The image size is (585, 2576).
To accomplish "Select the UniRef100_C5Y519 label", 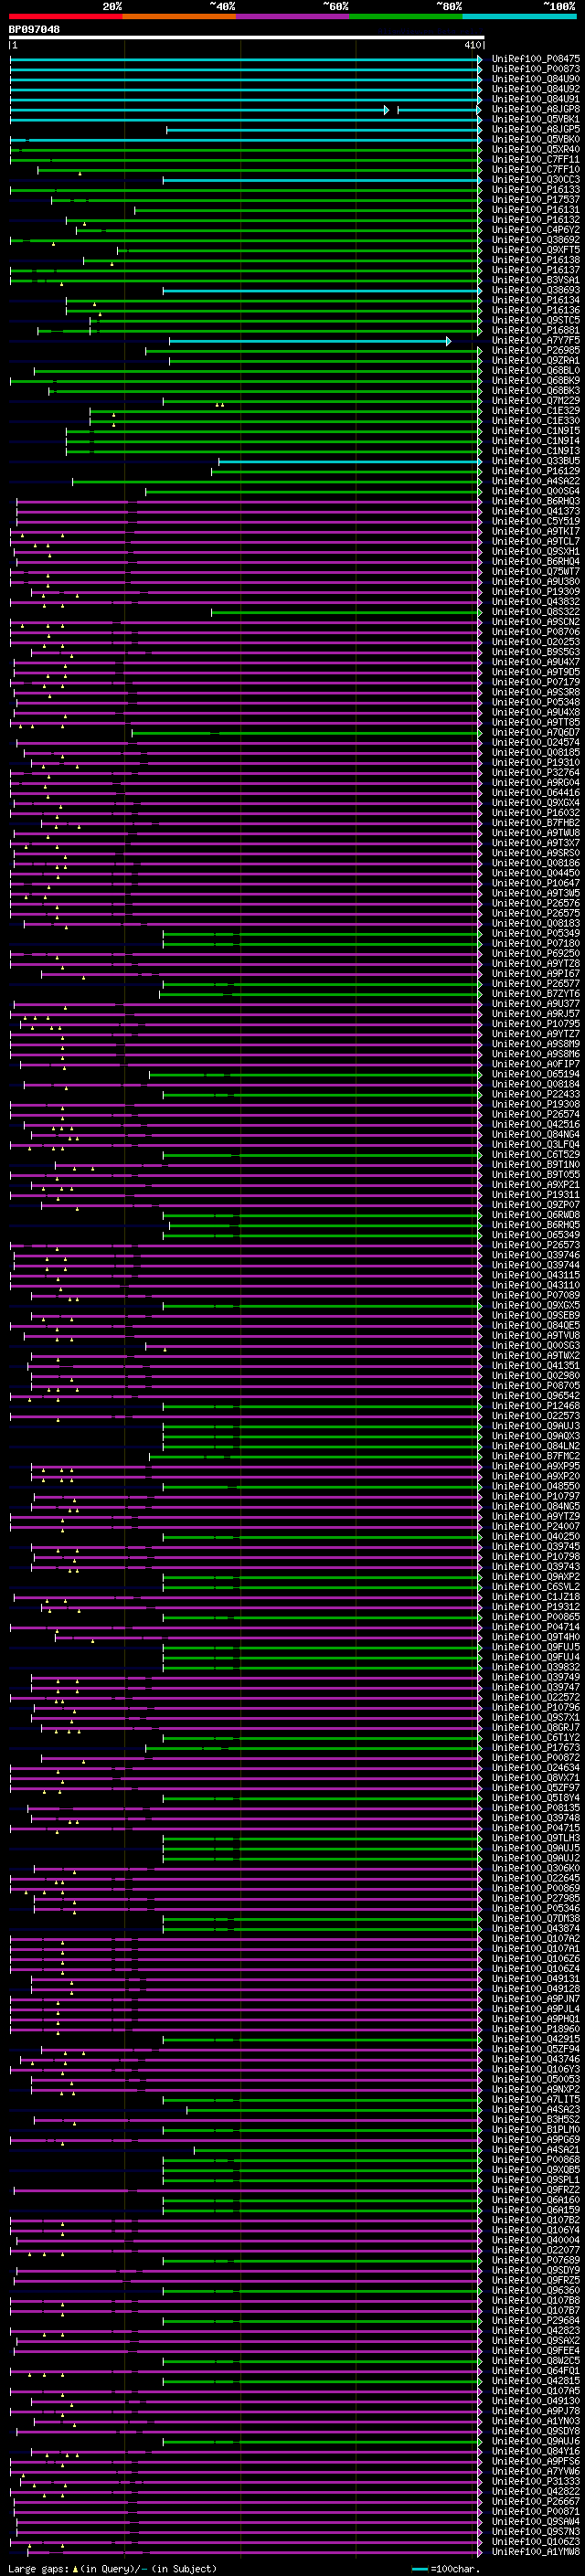I will 536,521.
